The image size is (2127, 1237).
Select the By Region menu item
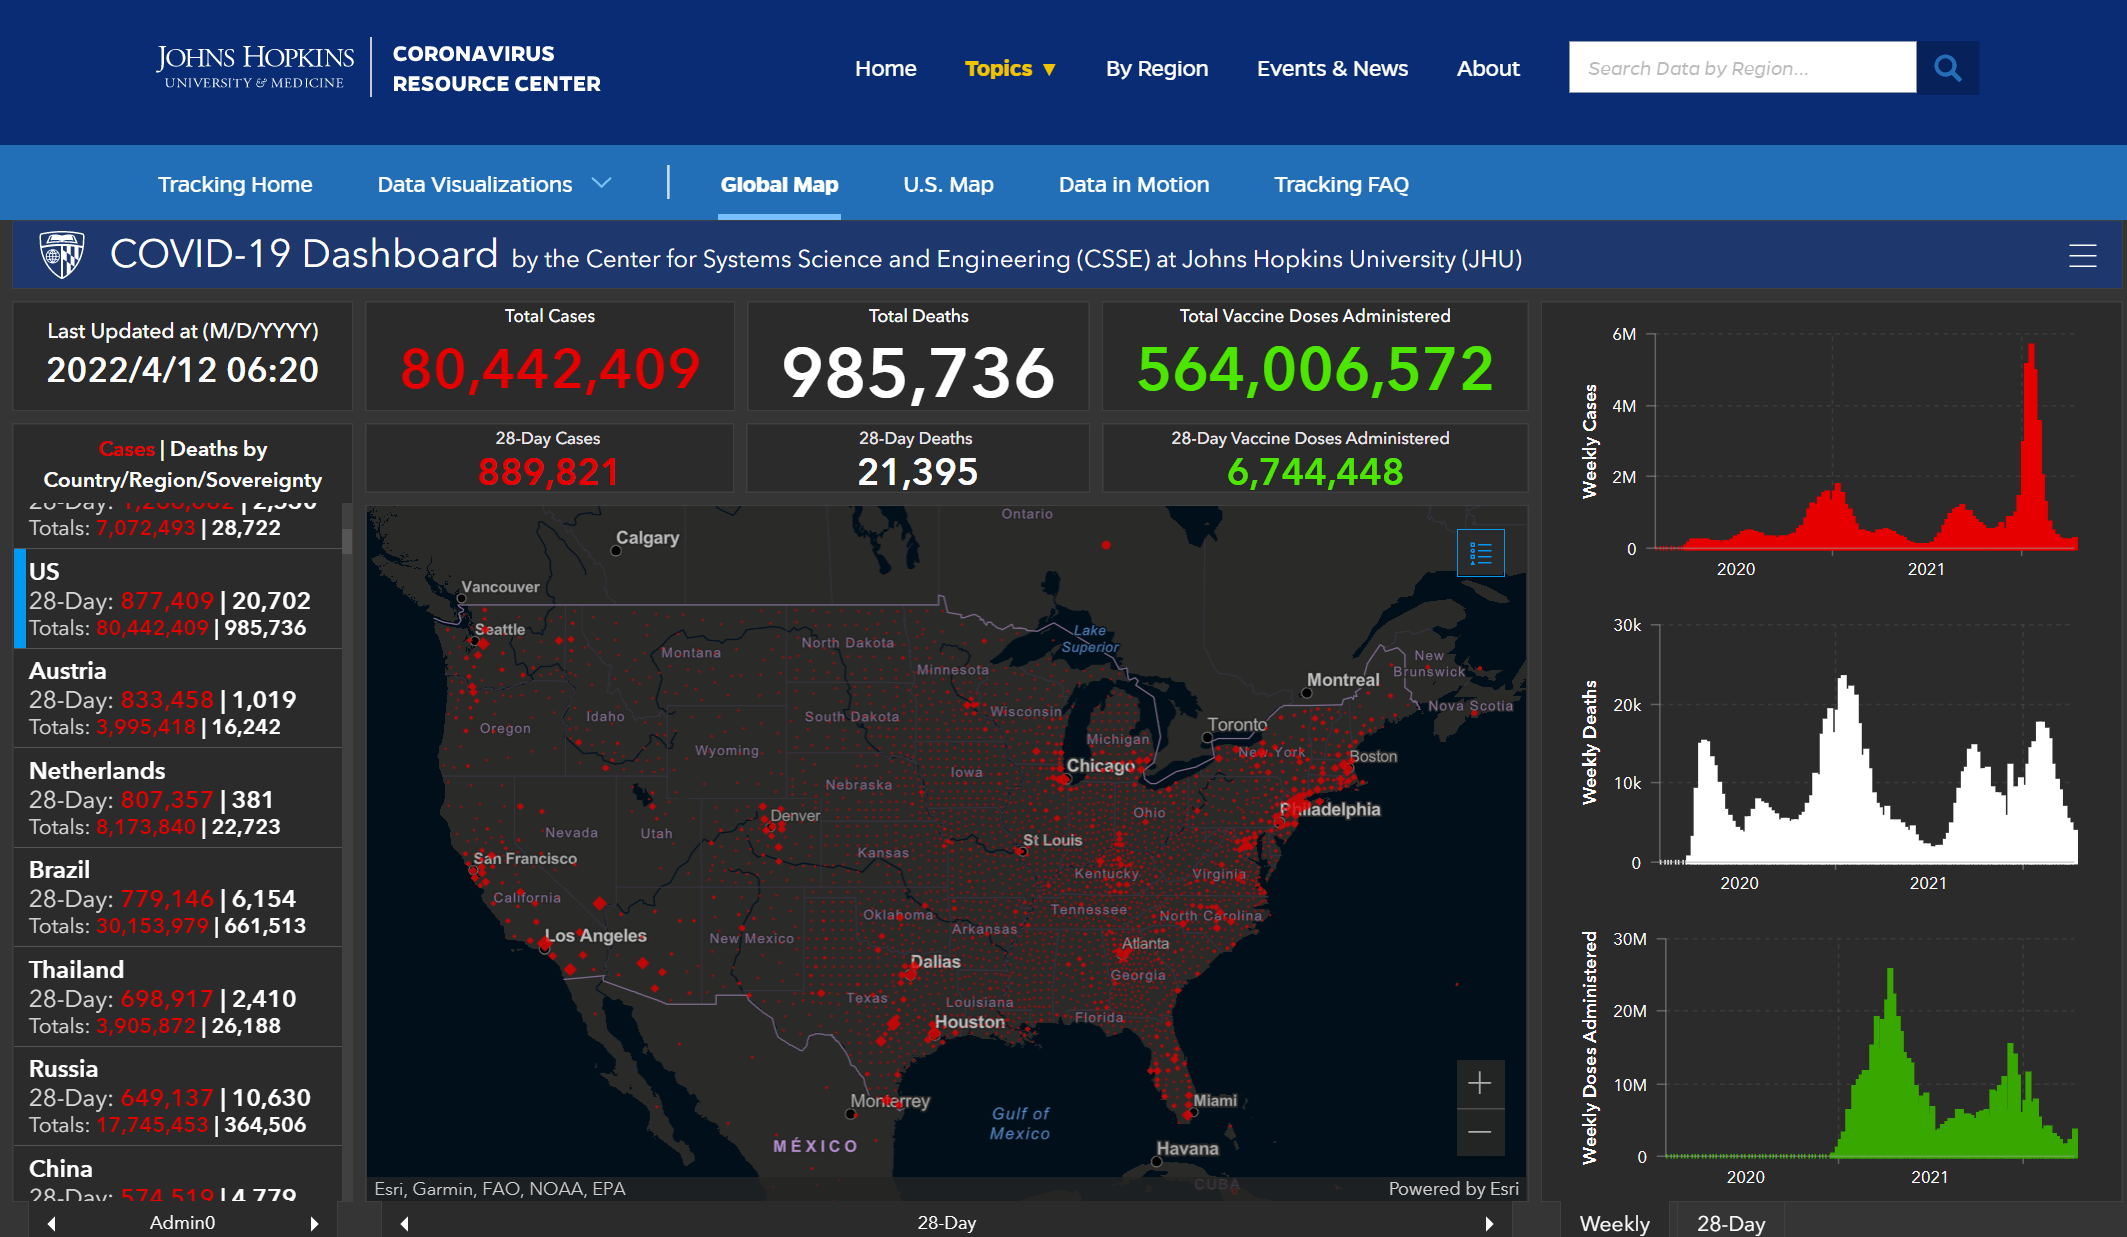pos(1157,68)
